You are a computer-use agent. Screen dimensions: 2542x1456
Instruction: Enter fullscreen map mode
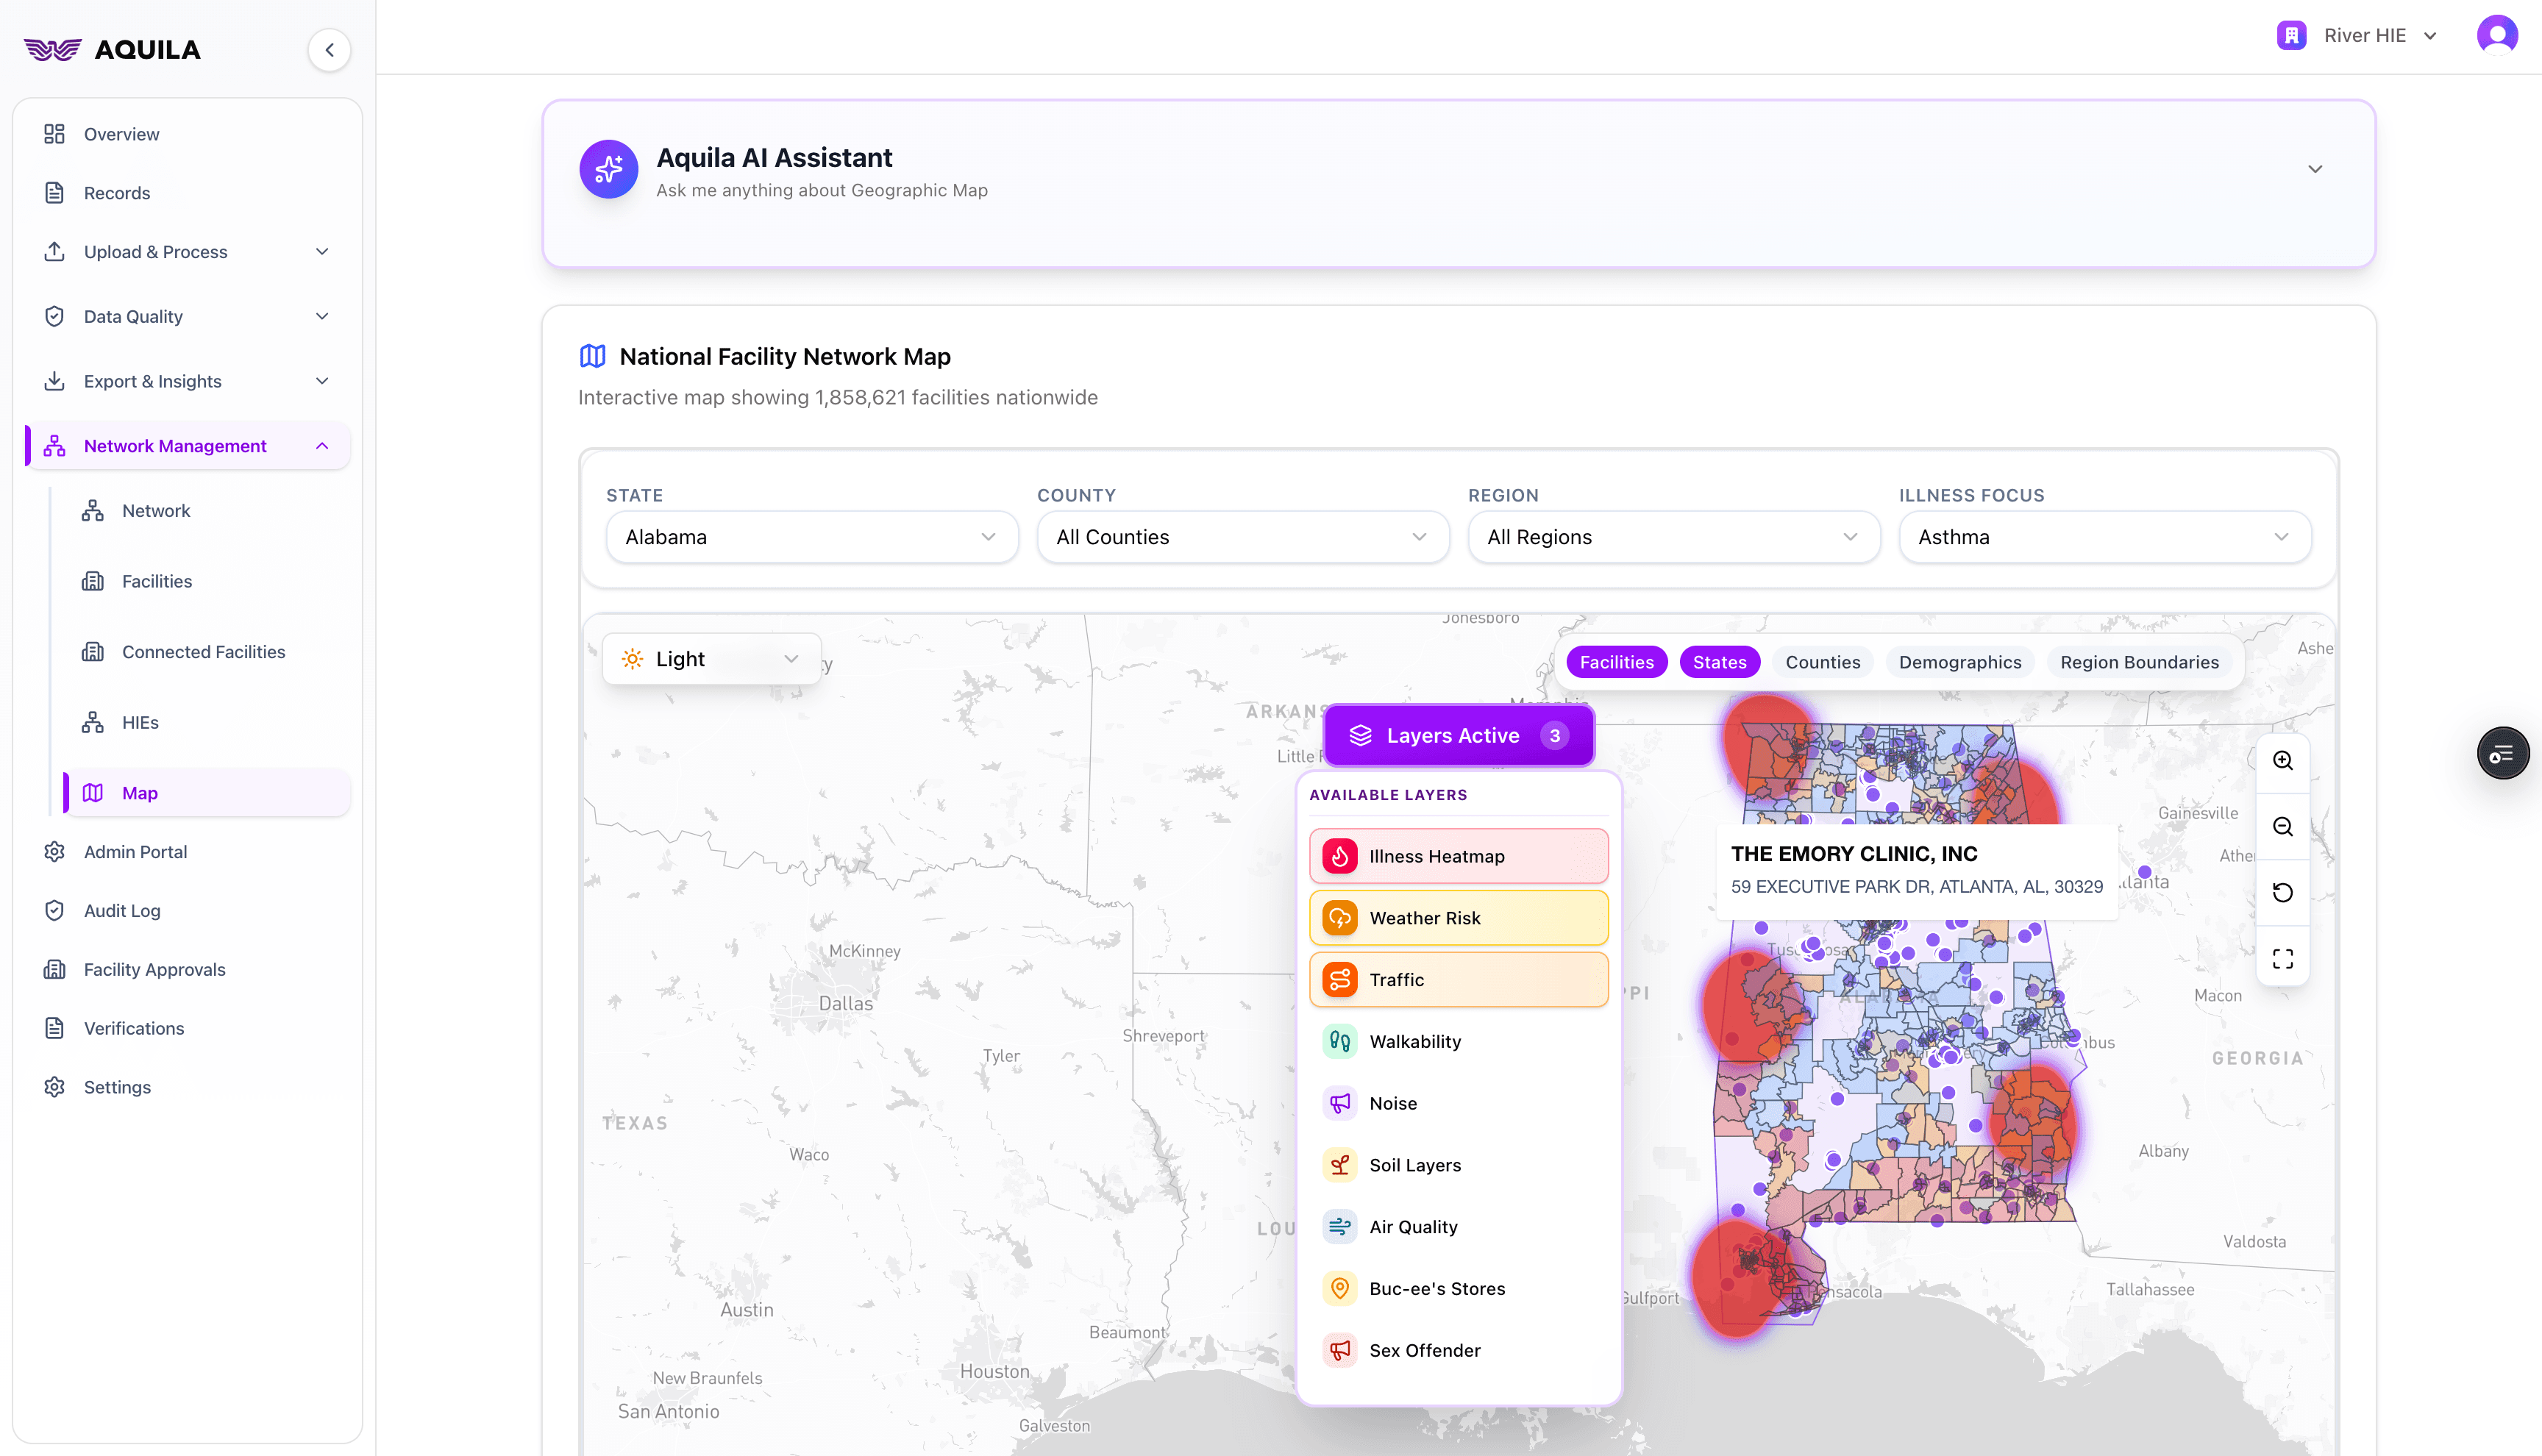[x=2282, y=959]
